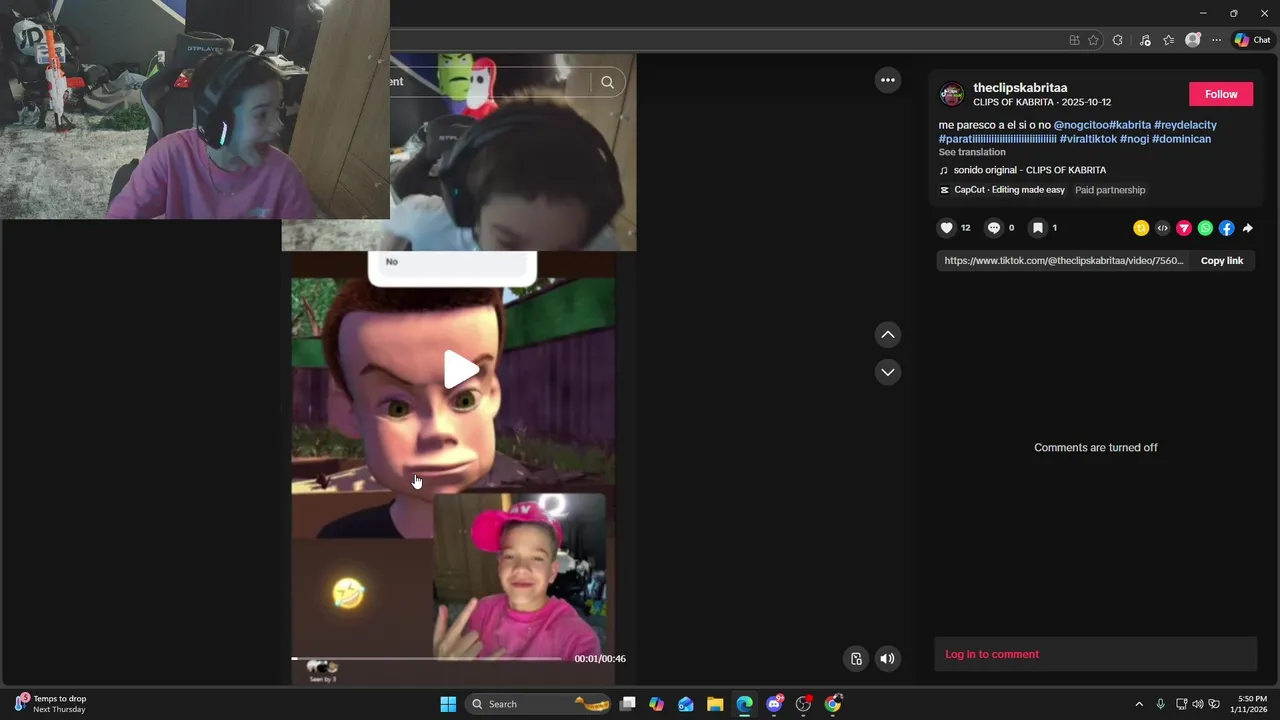Open more share options arrow

tap(1248, 228)
